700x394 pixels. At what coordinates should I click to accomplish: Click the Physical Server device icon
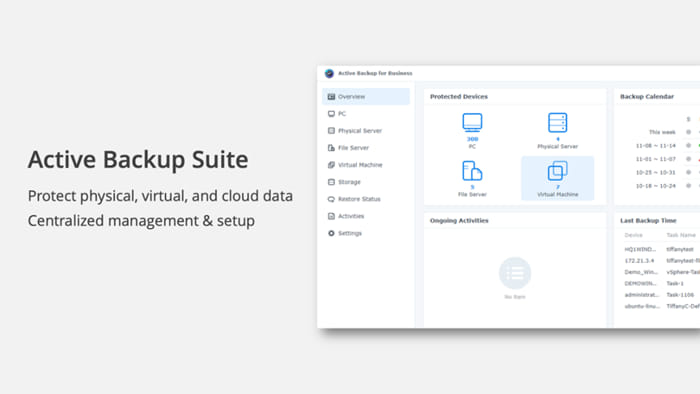coord(558,123)
